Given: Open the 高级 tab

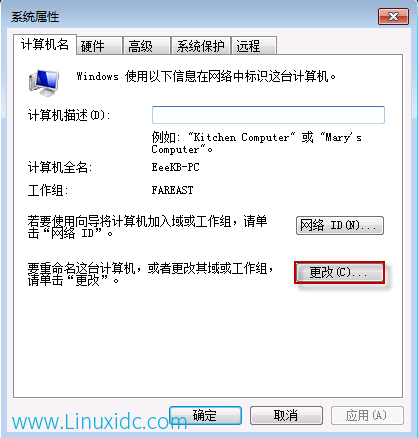Looking at the screenshot, I should pyautogui.click(x=147, y=46).
